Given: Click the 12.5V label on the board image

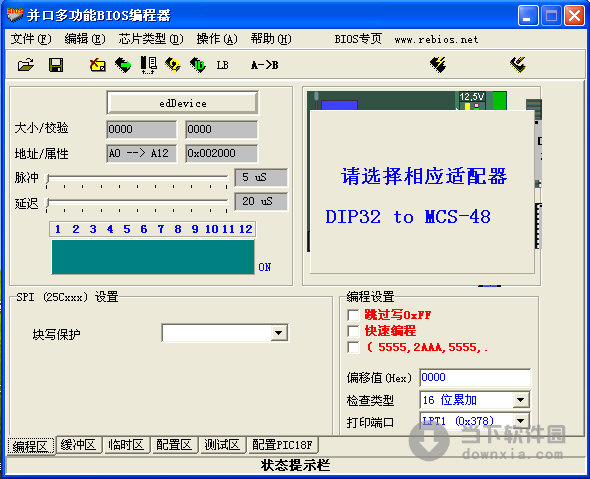Looking at the screenshot, I should point(472,97).
